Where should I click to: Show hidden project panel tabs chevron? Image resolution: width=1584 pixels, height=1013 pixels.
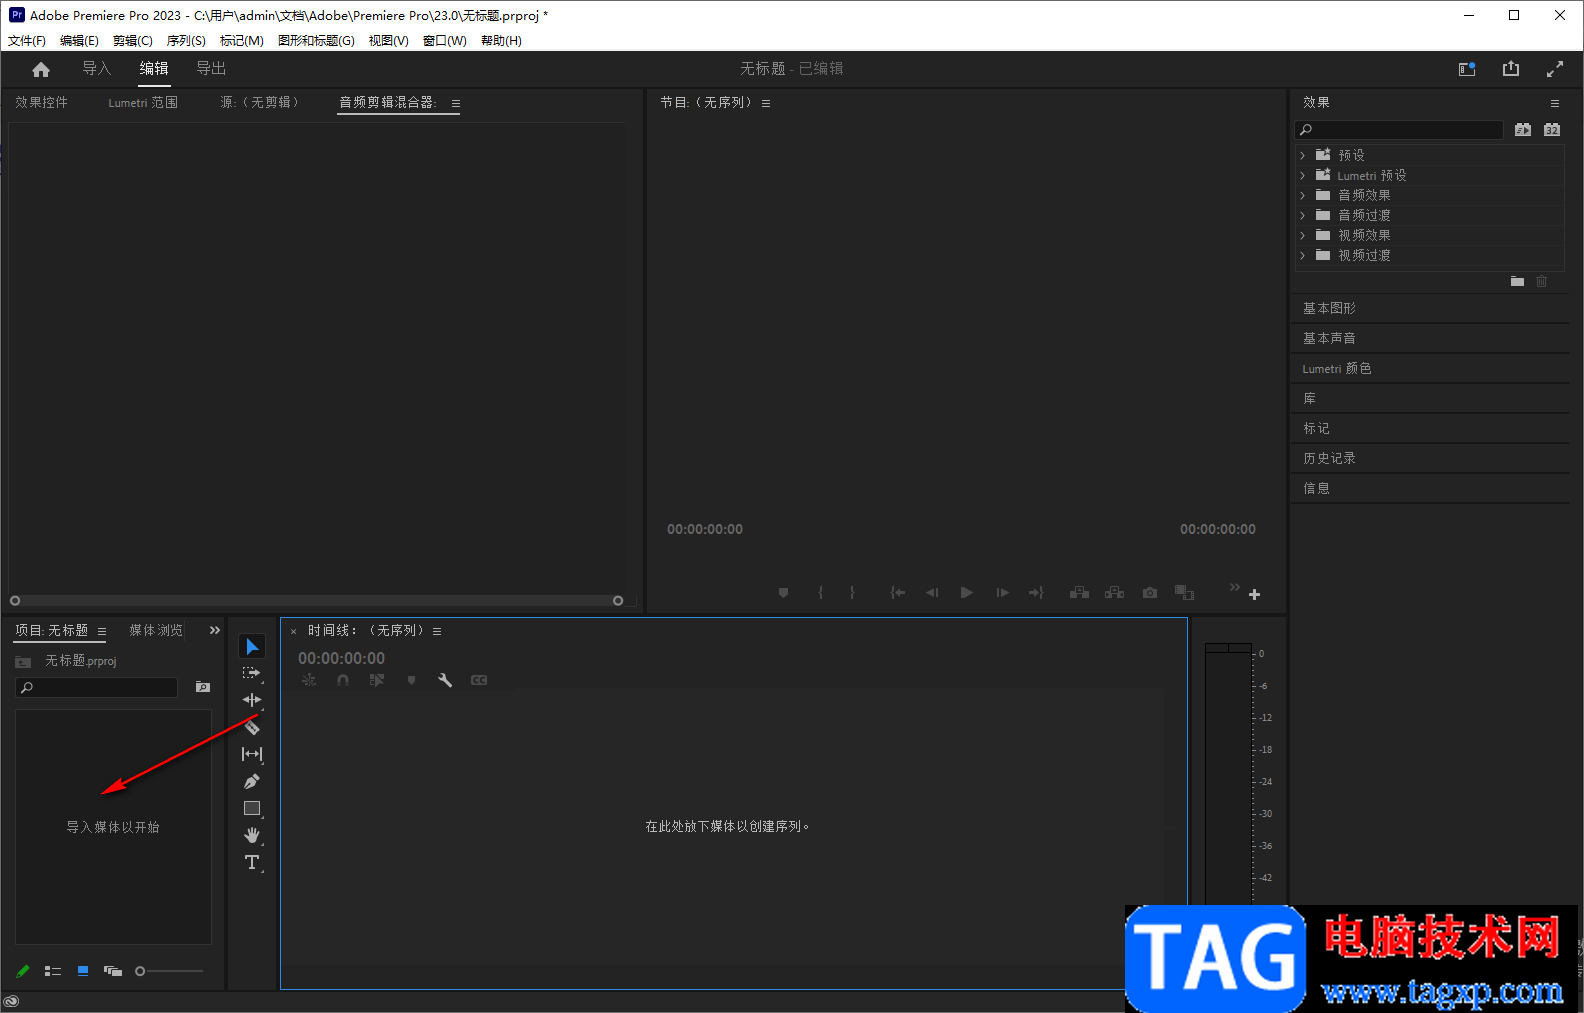point(215,630)
